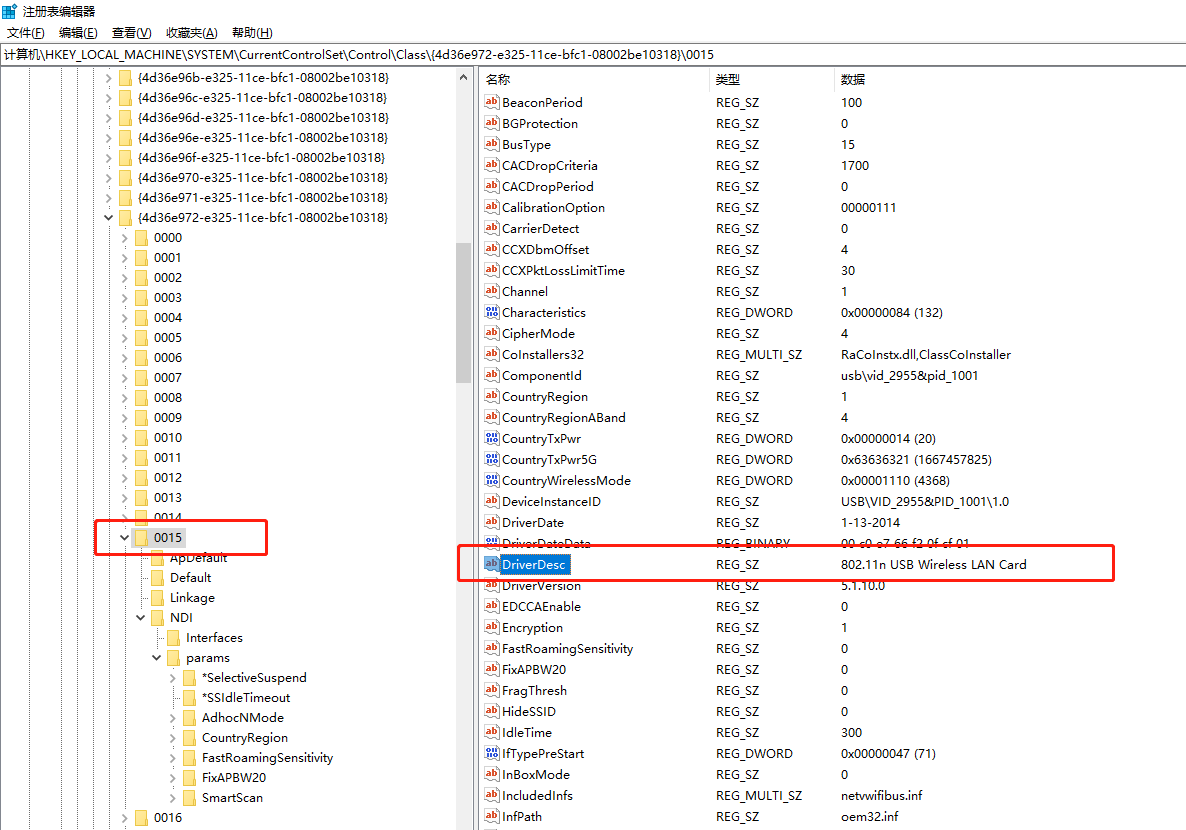Expand the 0016 key node
Screen dimensions: 1186x830
tap(125, 818)
